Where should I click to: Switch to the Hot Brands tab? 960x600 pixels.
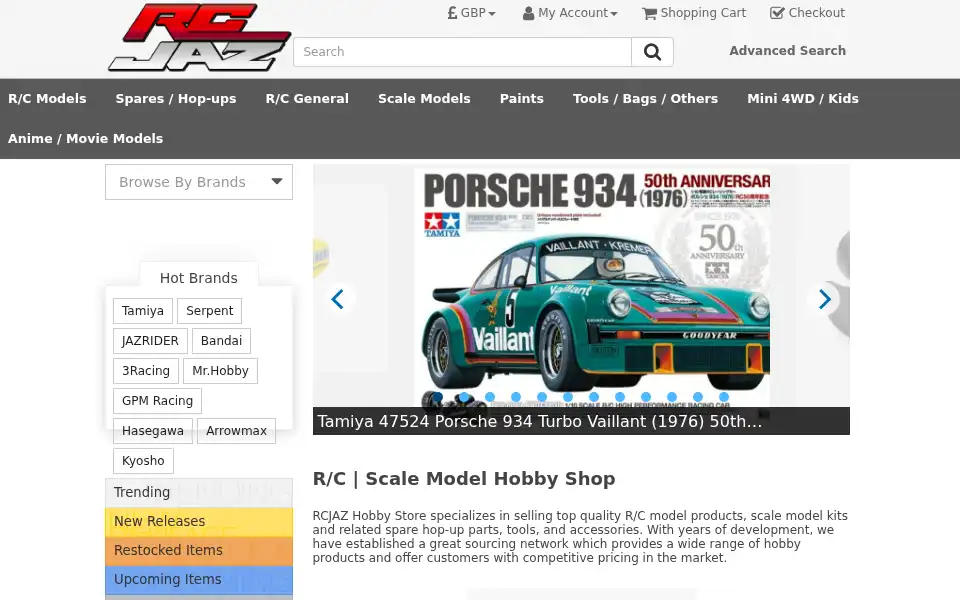click(x=198, y=277)
